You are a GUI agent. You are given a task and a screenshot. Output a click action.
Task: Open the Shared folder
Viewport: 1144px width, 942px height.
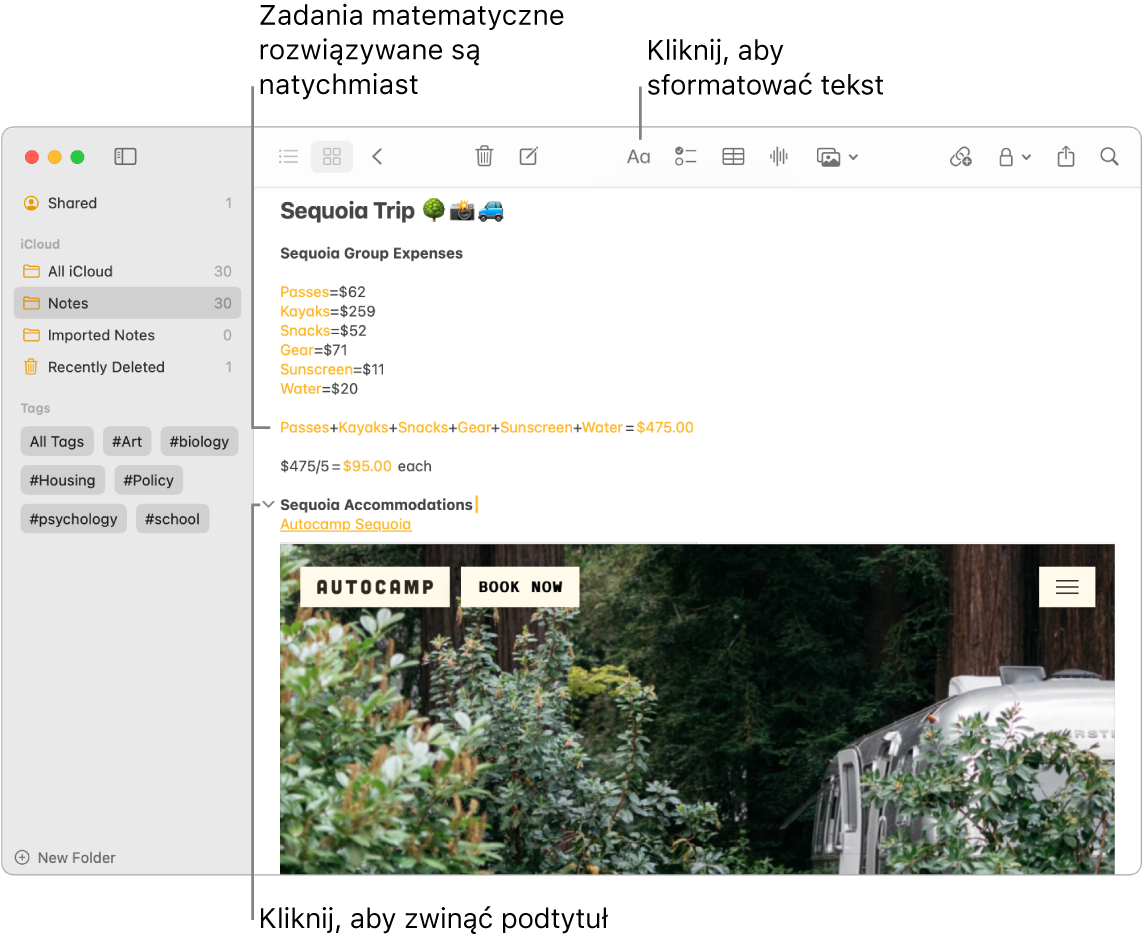click(x=128, y=203)
